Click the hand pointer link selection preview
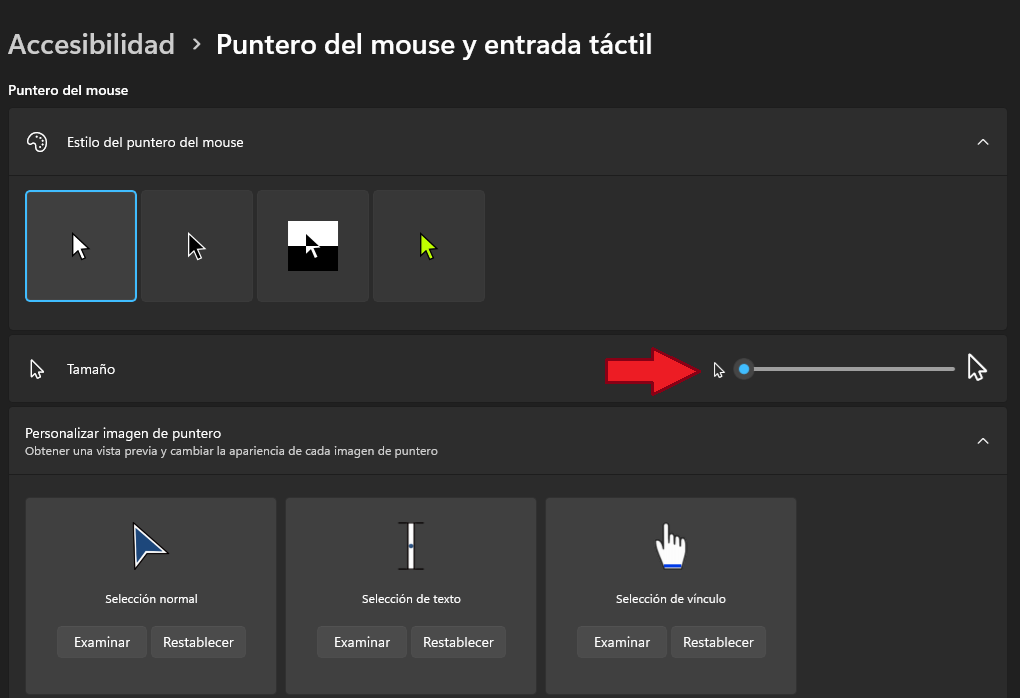 (x=670, y=547)
